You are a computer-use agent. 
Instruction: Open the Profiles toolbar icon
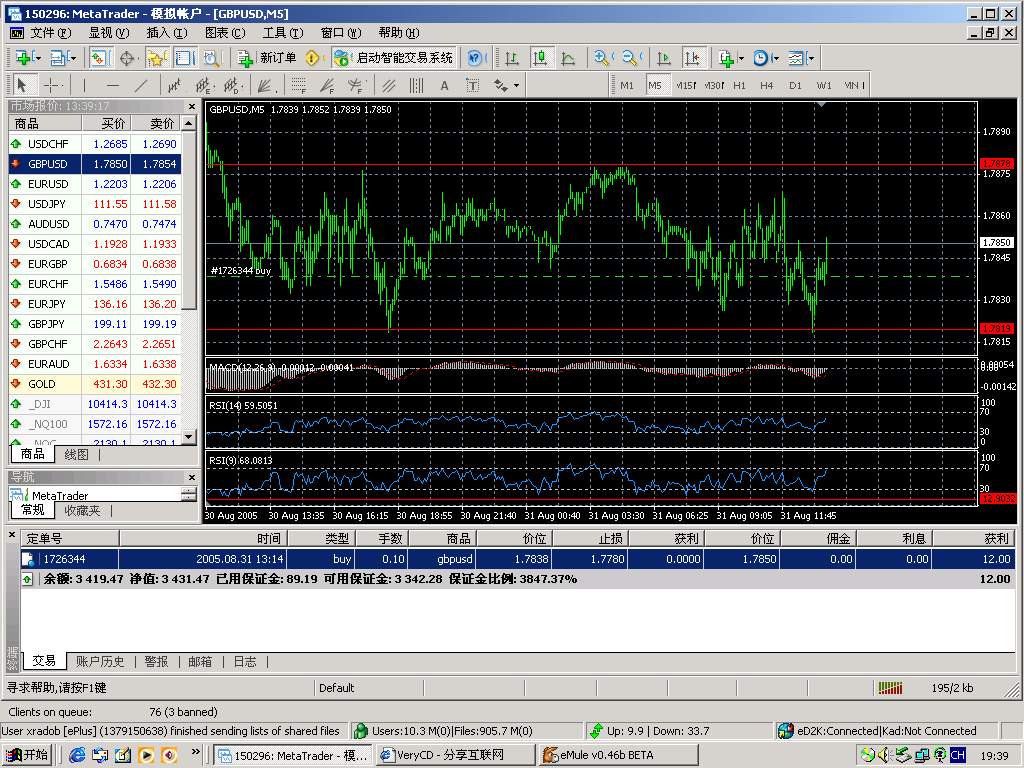point(61,58)
